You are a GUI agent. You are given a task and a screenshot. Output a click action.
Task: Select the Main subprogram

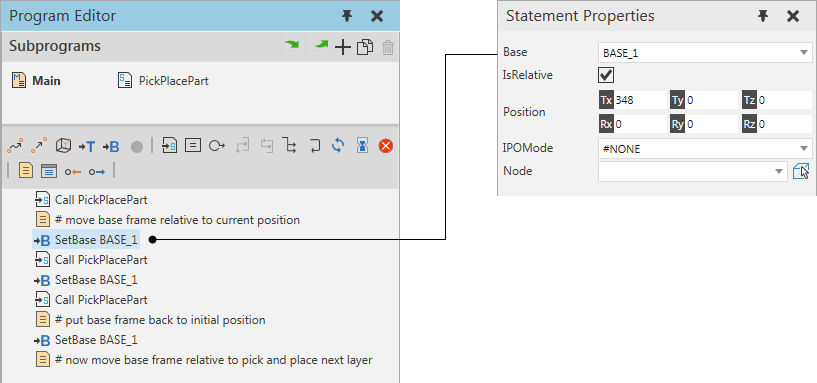(36, 81)
